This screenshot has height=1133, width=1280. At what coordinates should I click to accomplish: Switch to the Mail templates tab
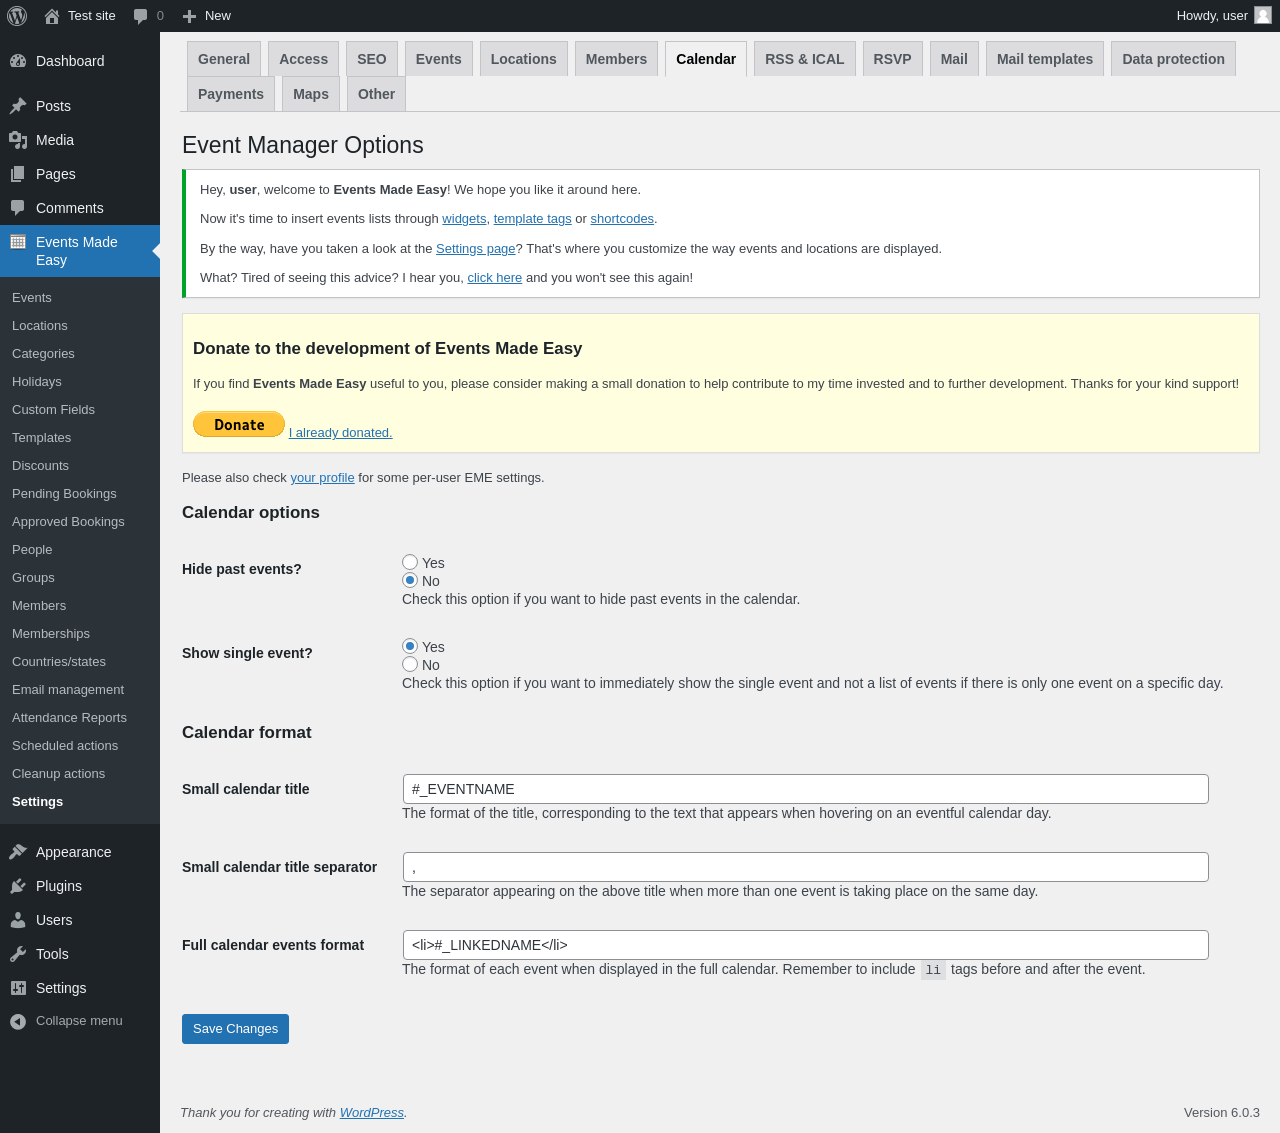1045,59
